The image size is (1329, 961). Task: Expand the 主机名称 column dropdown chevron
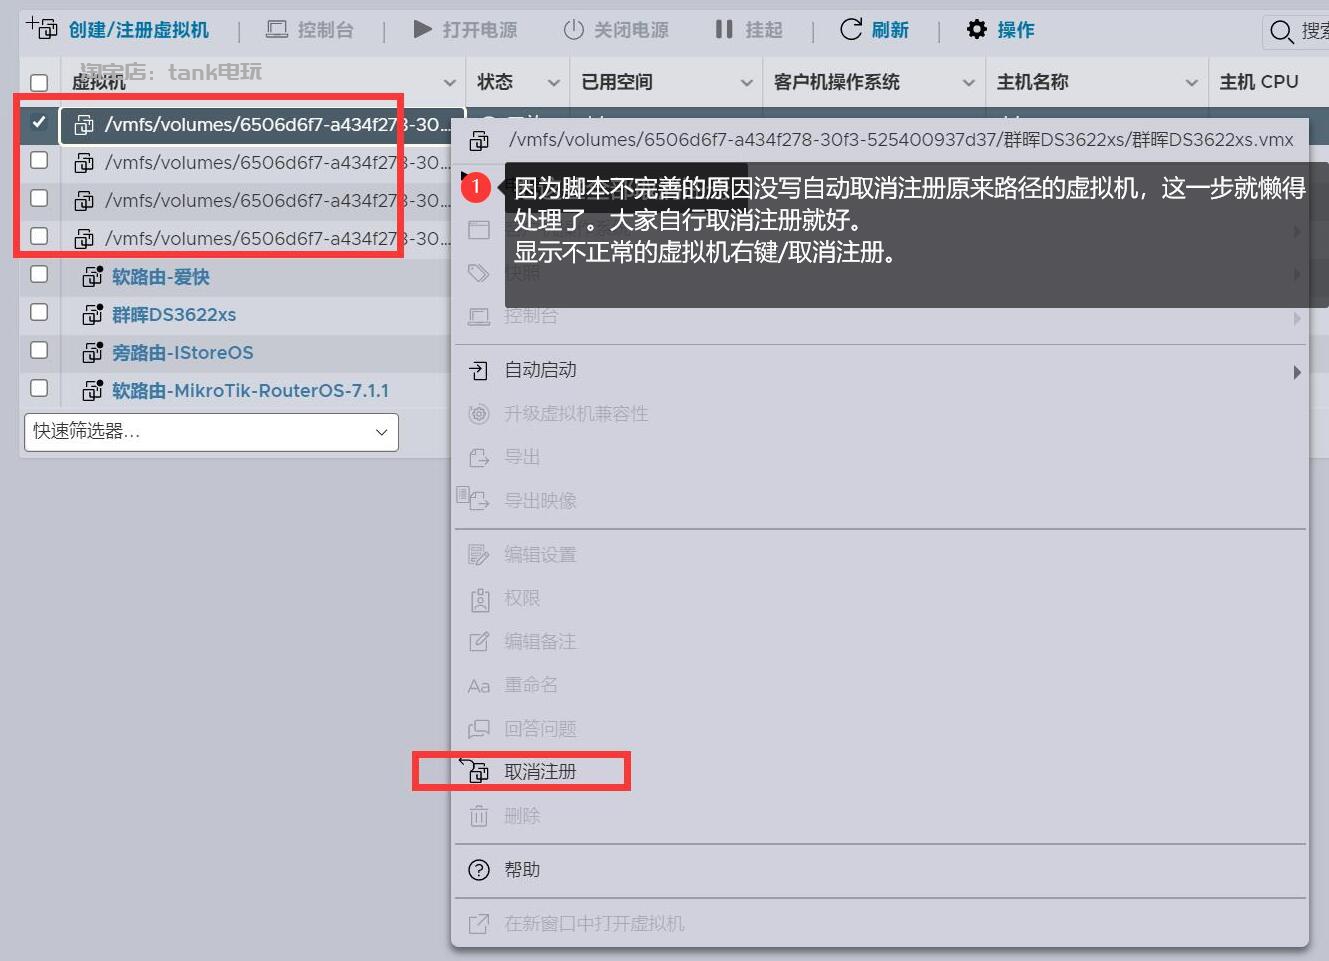(x=1192, y=83)
